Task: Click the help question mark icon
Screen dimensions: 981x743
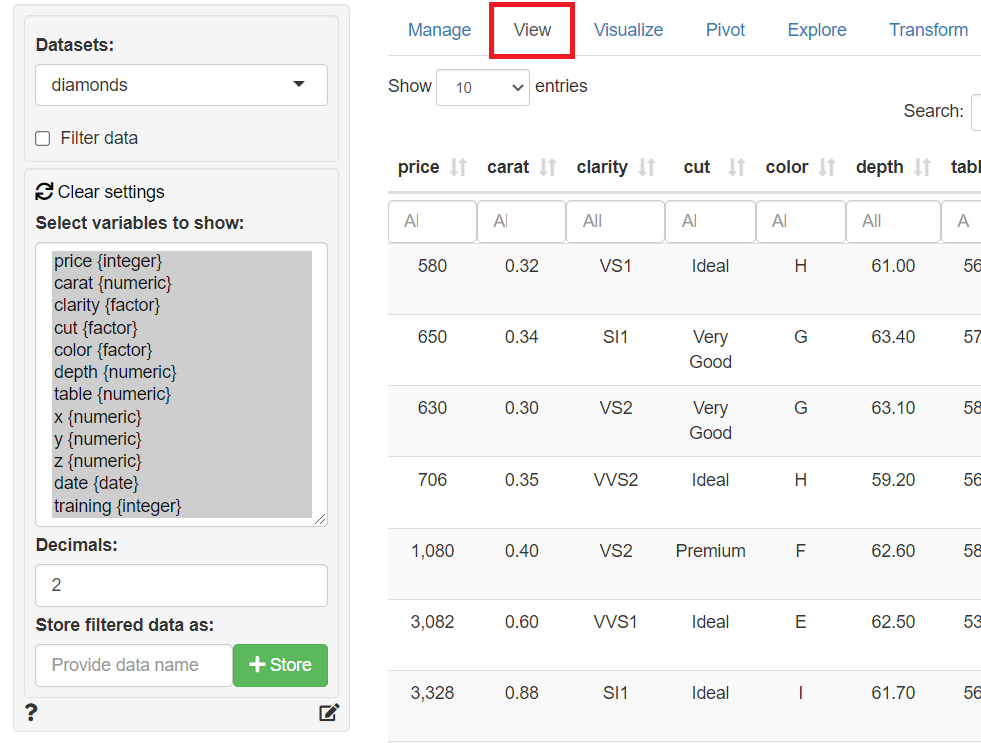Action: coord(31,712)
